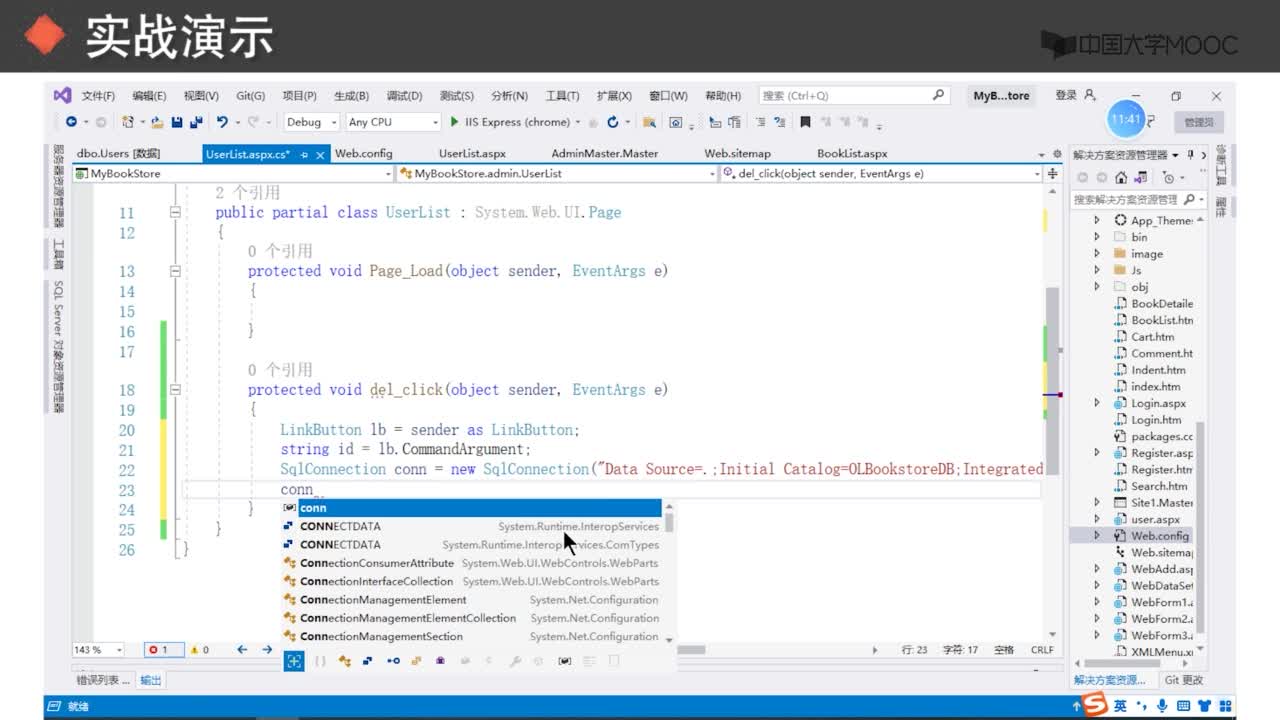Switch to Git 更改 tab at bottom
This screenshot has width=1280, height=720.
(1184, 680)
